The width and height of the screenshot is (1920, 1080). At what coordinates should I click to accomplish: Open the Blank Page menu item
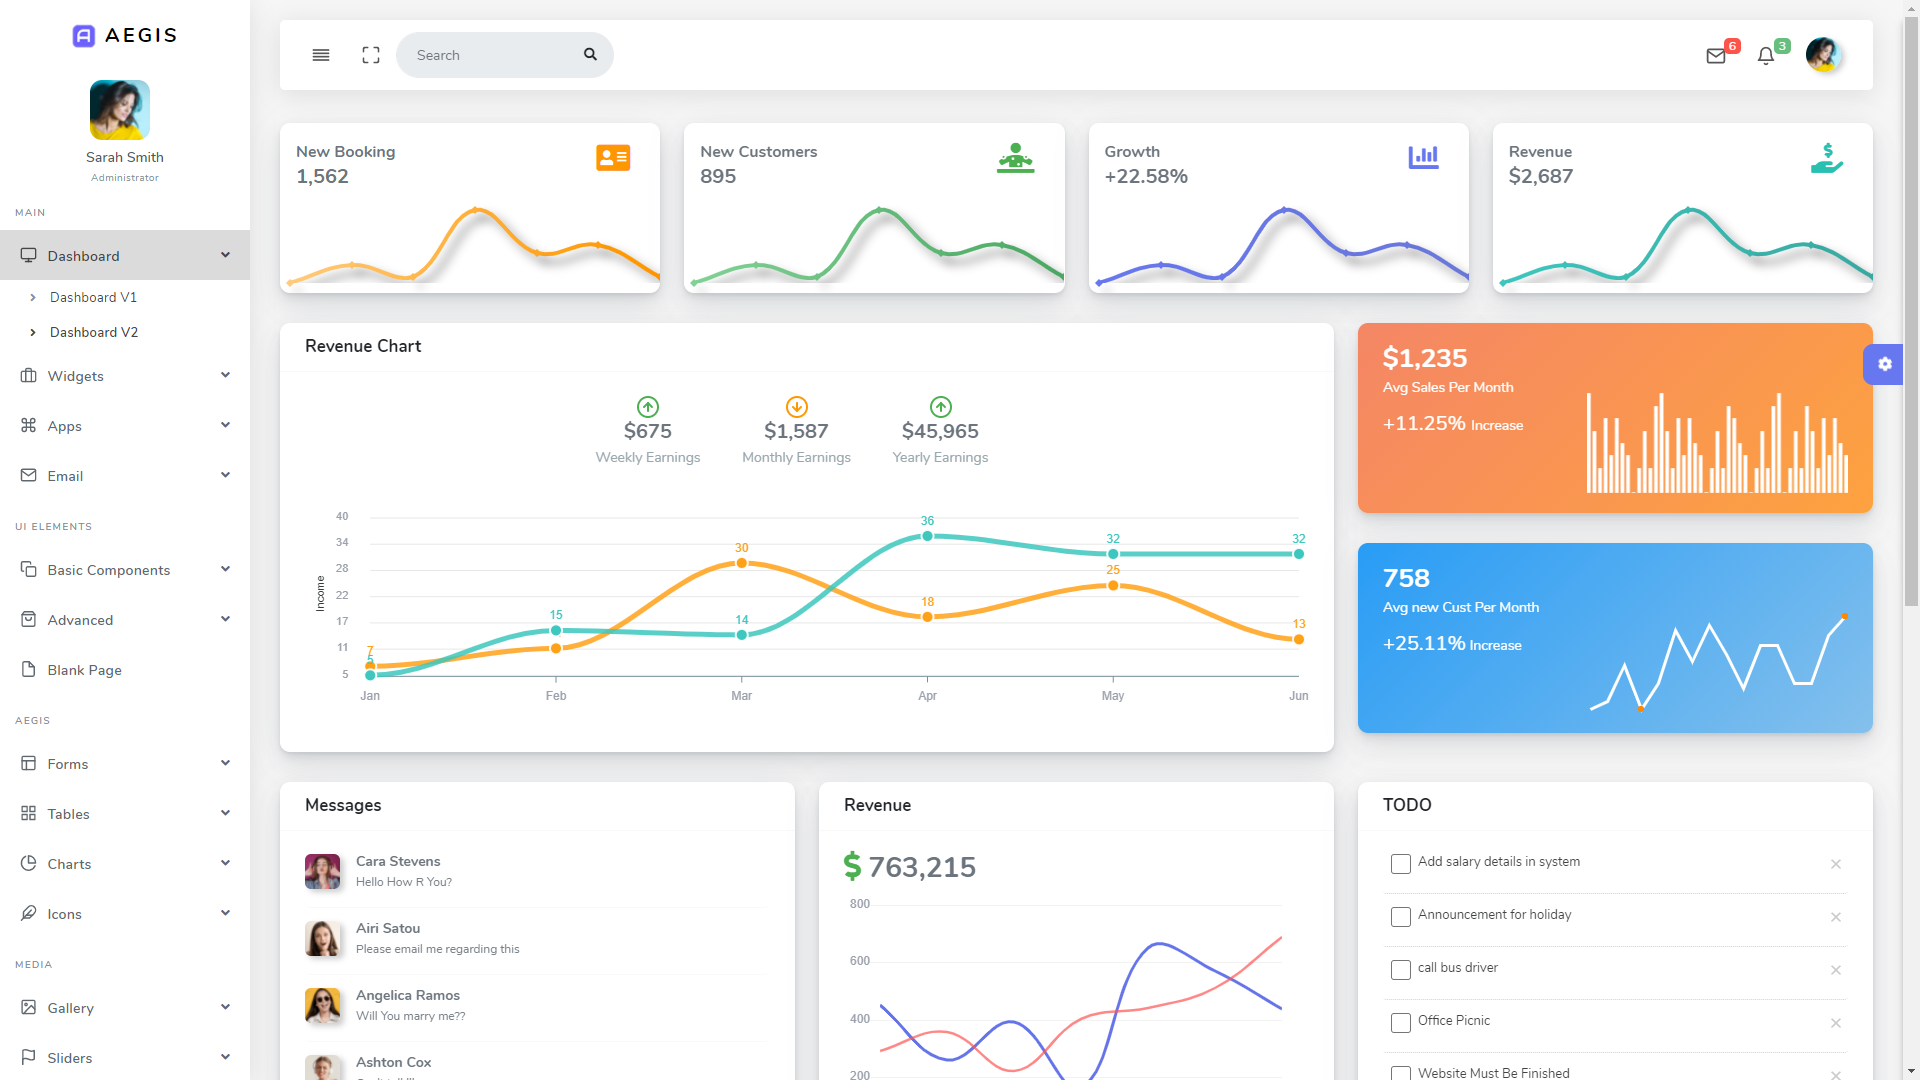[x=85, y=670]
